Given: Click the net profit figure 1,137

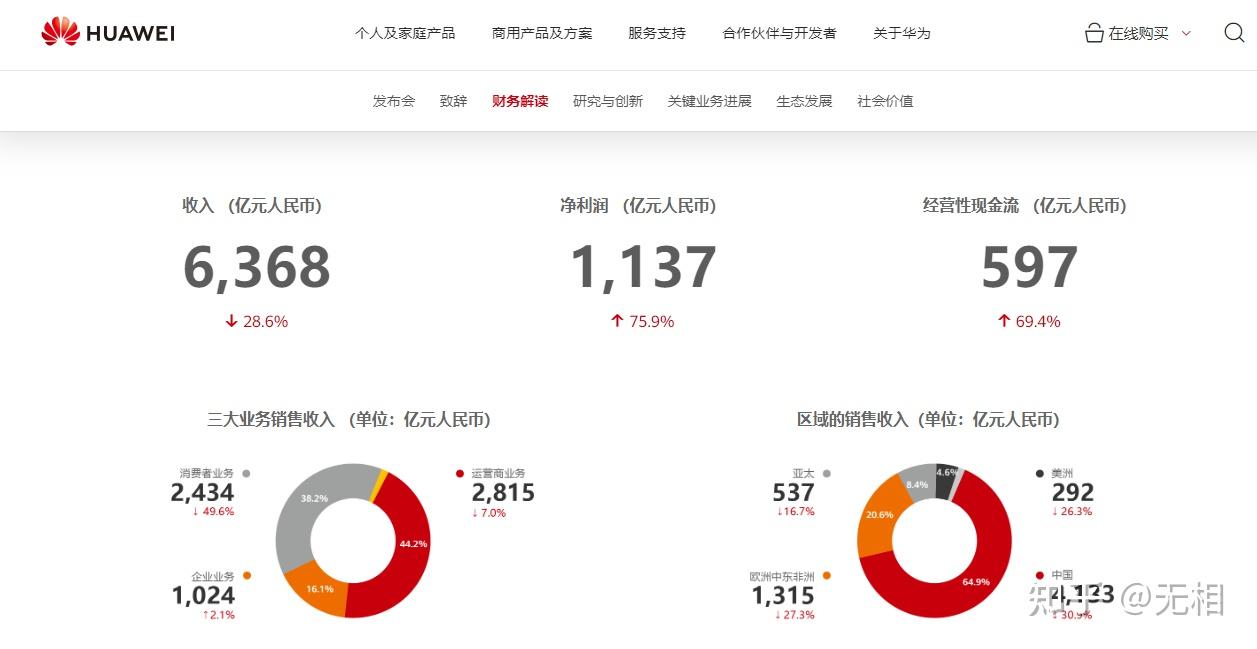Looking at the screenshot, I should coord(643,267).
